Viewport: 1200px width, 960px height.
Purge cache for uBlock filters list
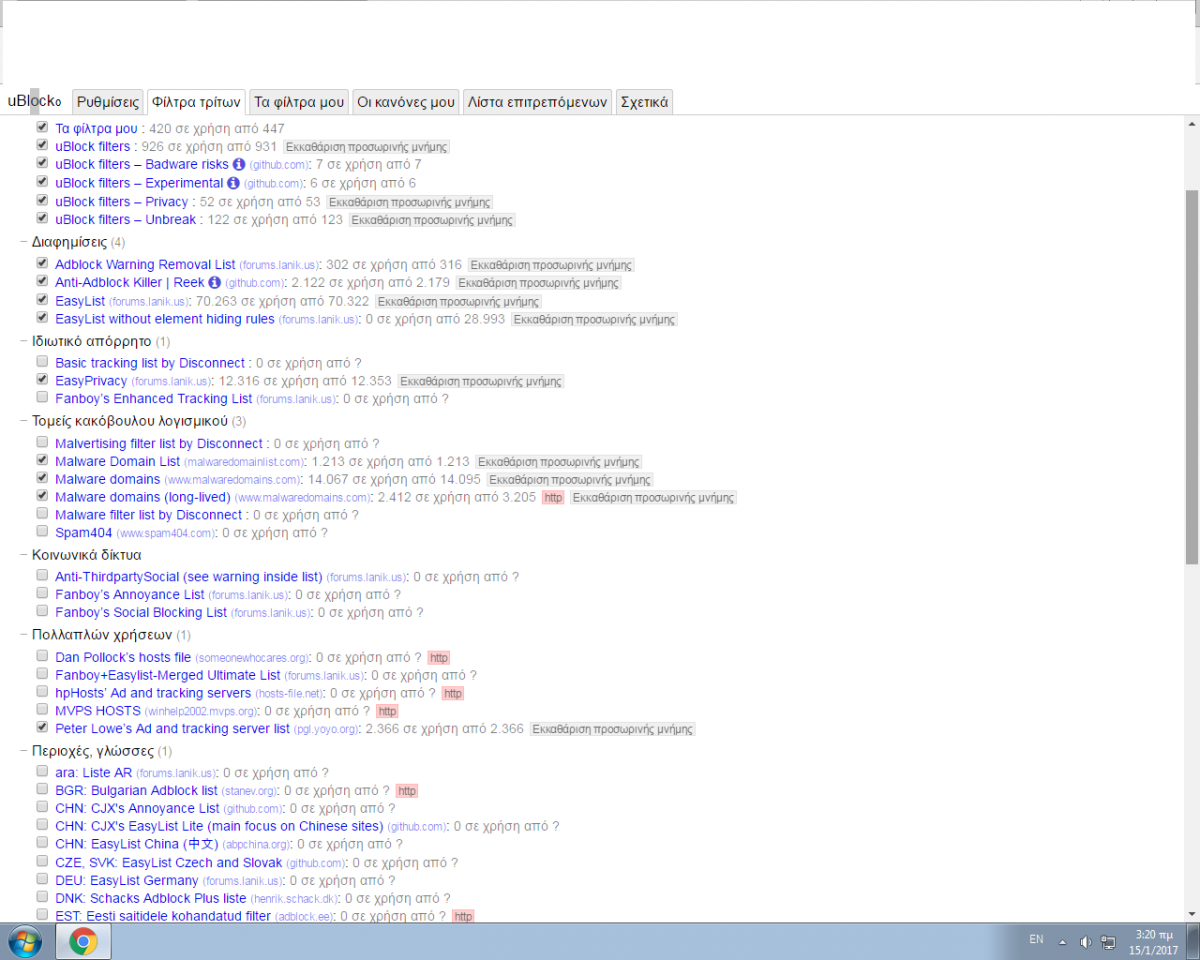coord(366,147)
